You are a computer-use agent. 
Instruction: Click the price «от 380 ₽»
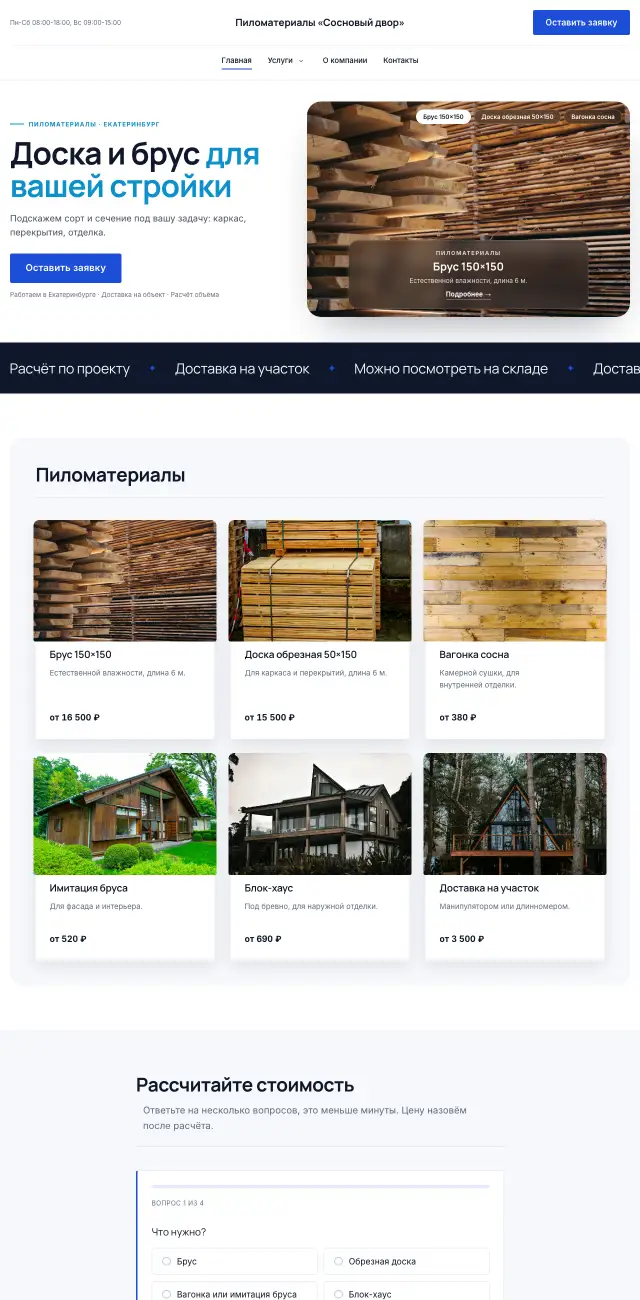458,718
